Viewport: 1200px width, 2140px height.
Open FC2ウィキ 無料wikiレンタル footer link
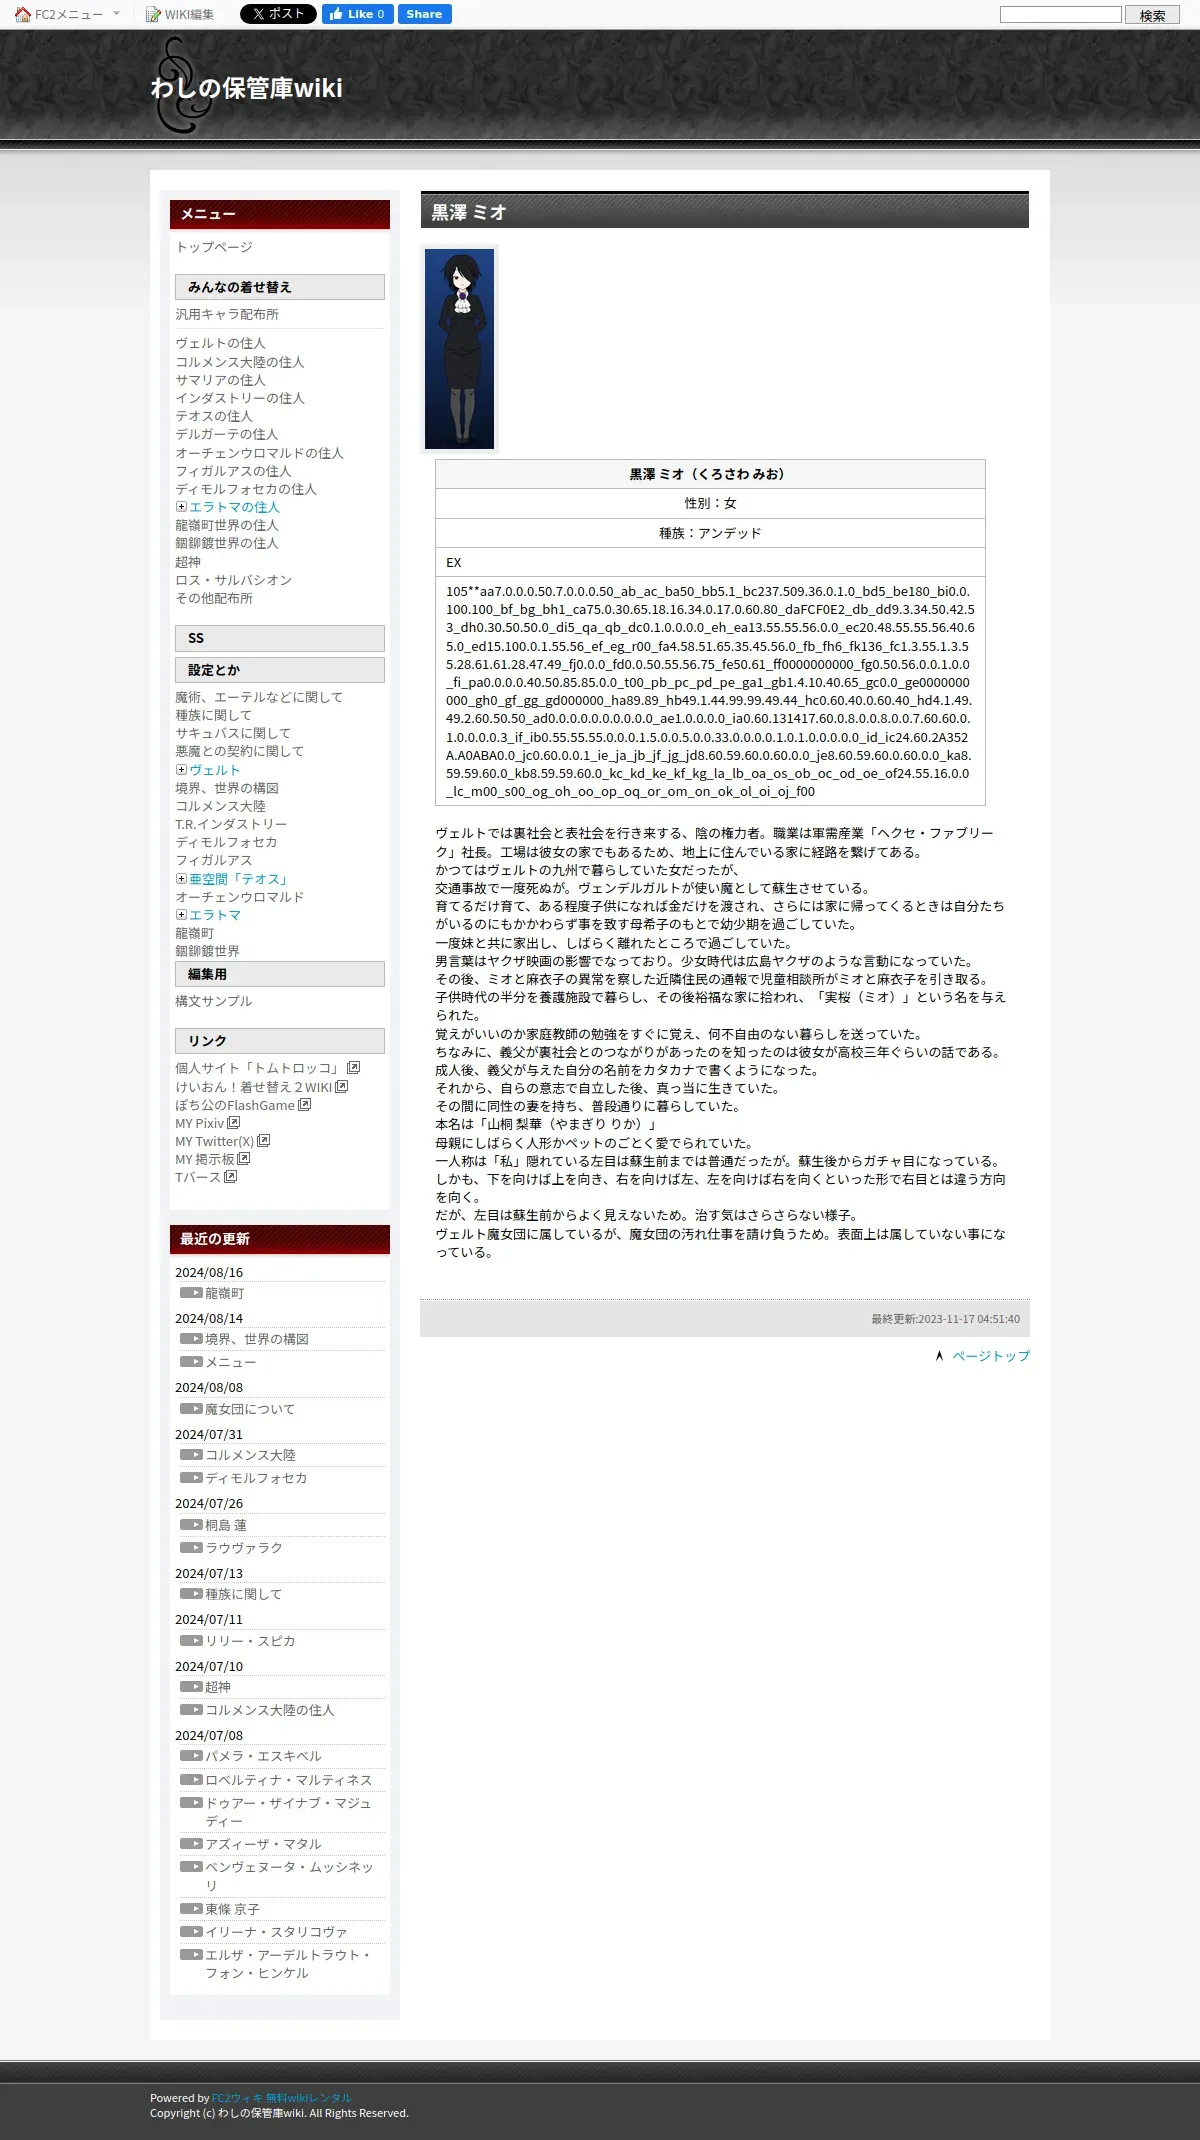tap(282, 2098)
